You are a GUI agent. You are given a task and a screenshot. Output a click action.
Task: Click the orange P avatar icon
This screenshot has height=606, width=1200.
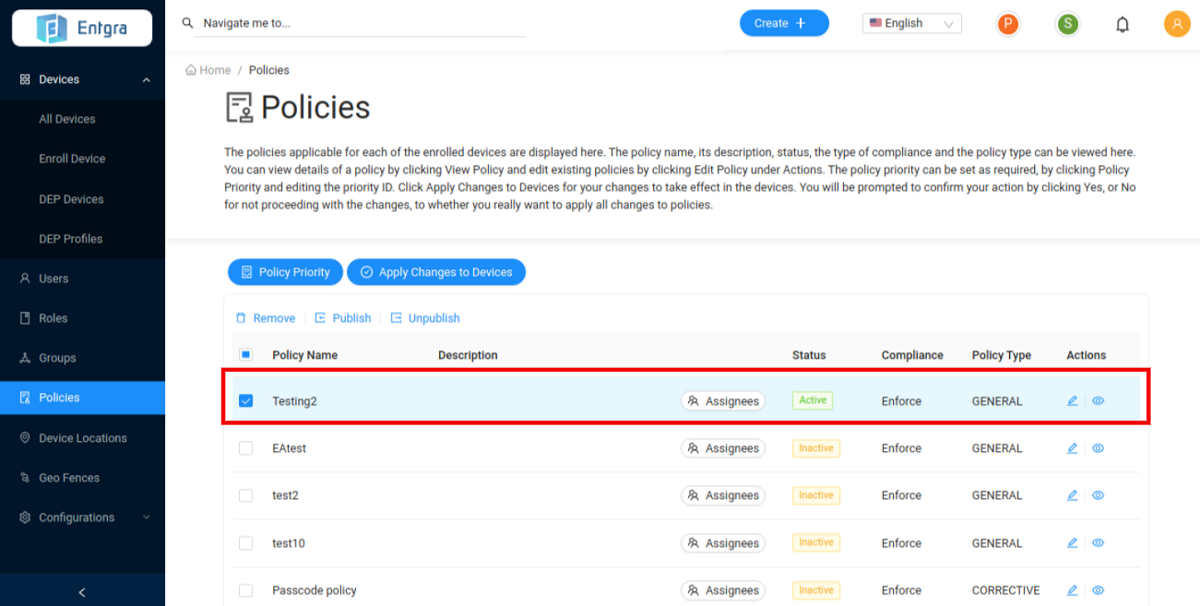[1008, 24]
